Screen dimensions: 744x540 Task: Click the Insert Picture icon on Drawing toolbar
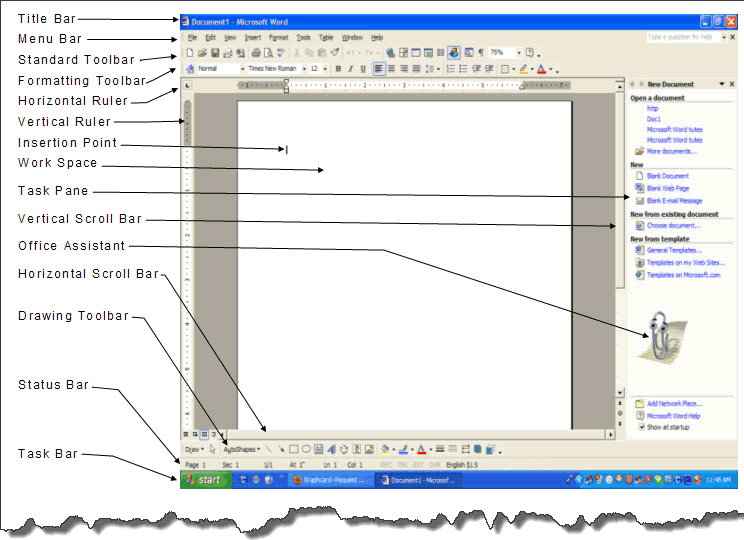click(369, 449)
